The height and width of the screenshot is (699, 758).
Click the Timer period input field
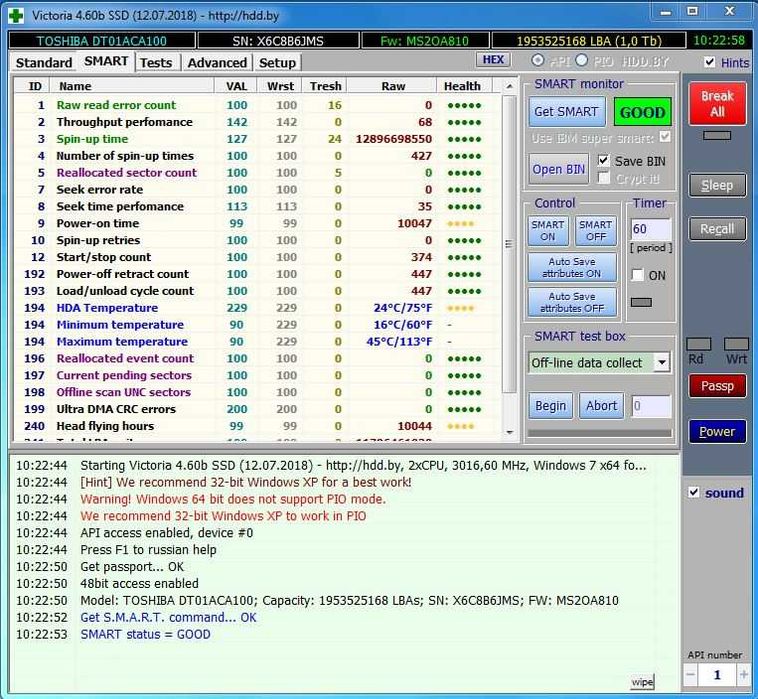(x=650, y=229)
